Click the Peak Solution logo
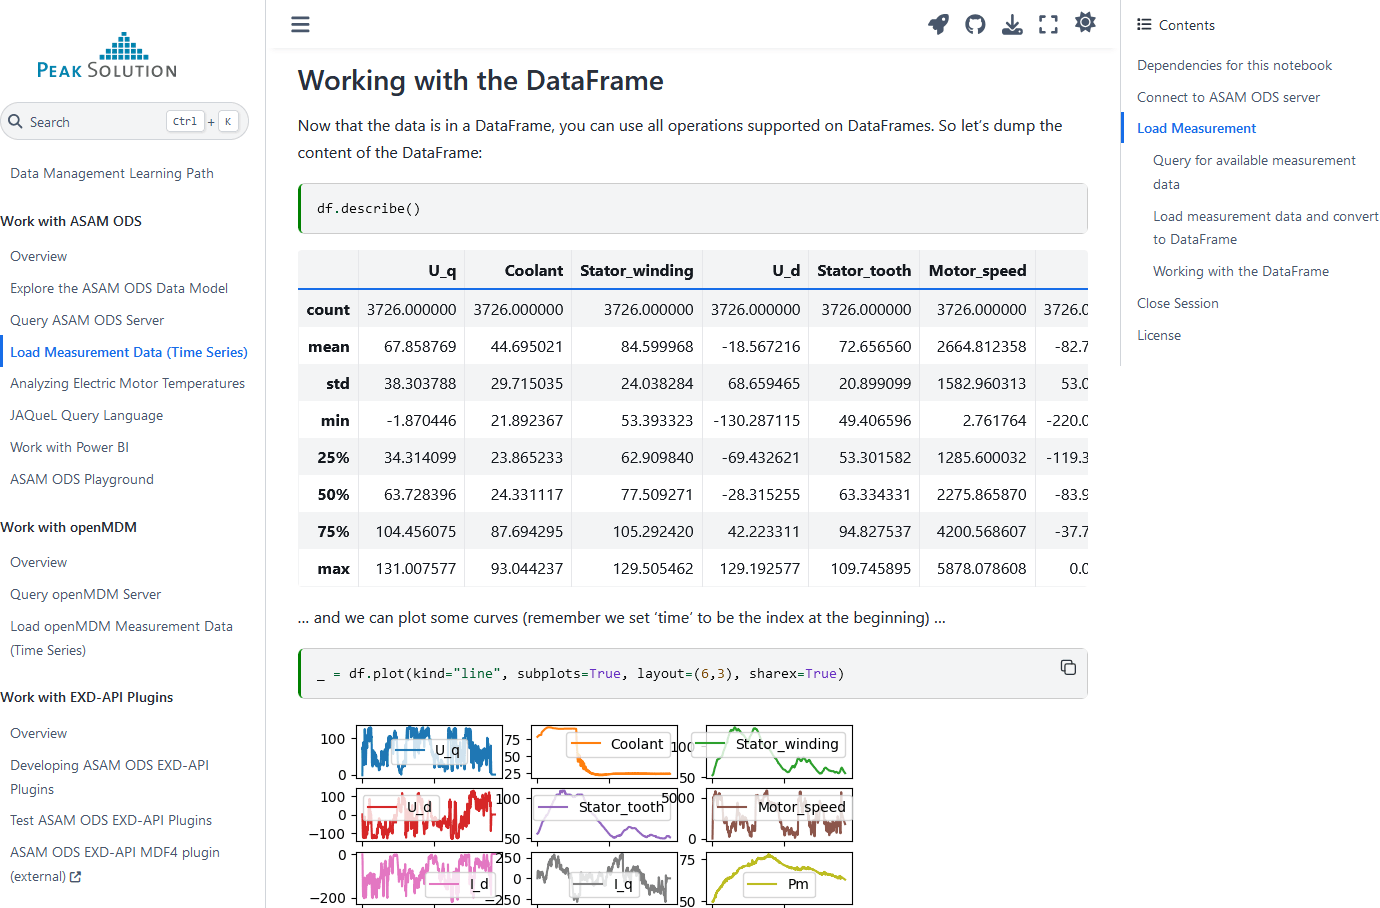Viewport: 1380px width, 908px height. (107, 56)
